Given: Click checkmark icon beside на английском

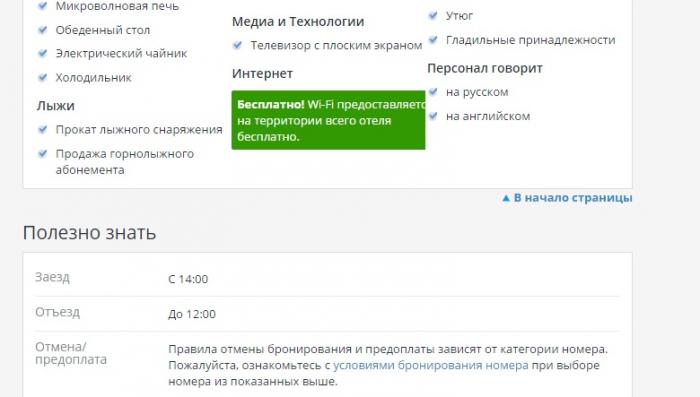Looking at the screenshot, I should point(433,116).
